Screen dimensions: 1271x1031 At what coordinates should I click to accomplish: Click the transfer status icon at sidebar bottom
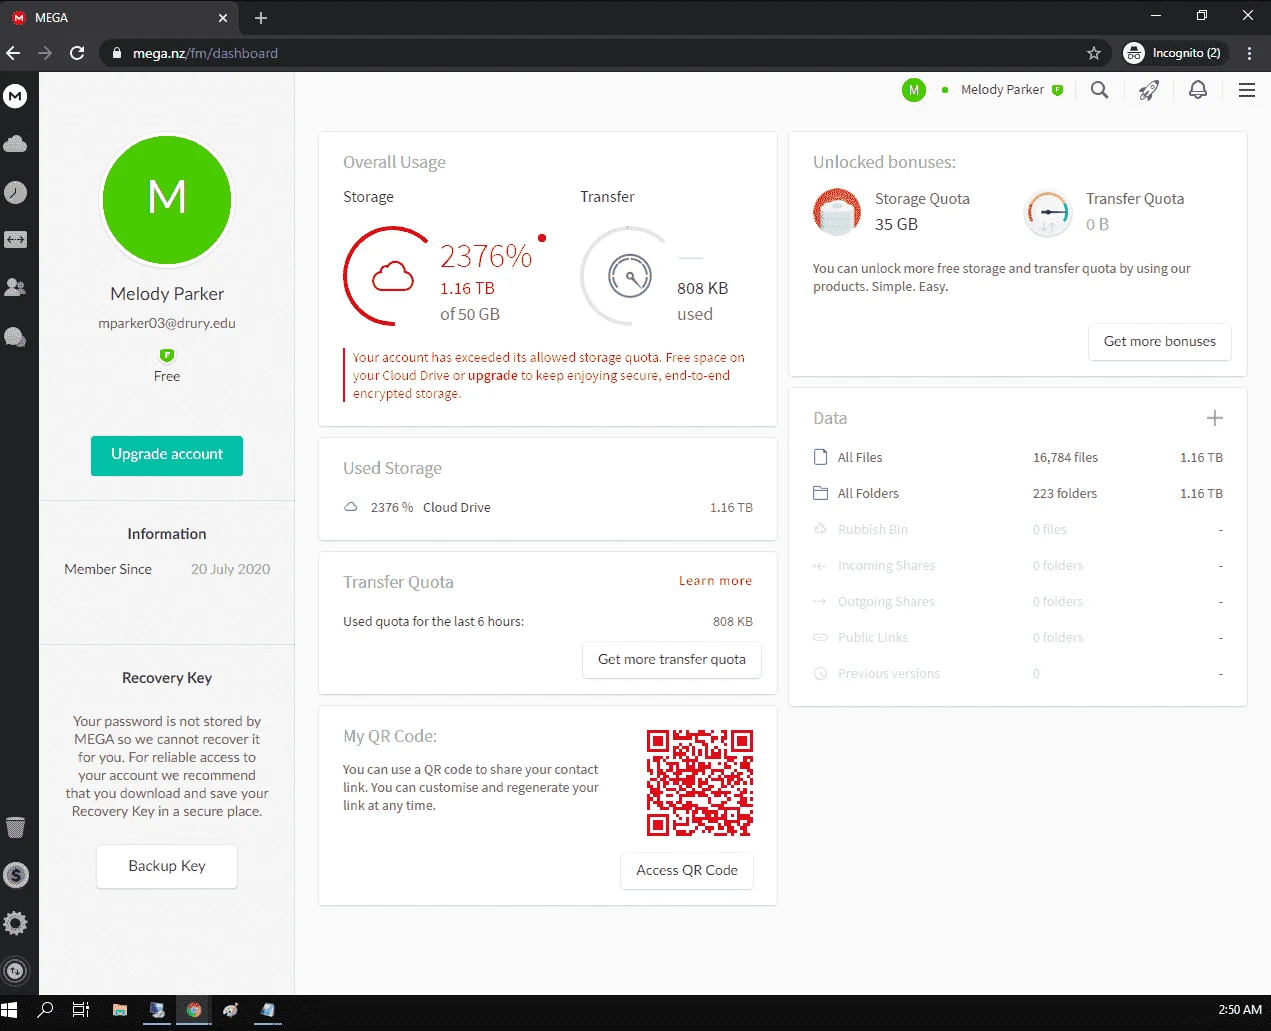click(15, 970)
